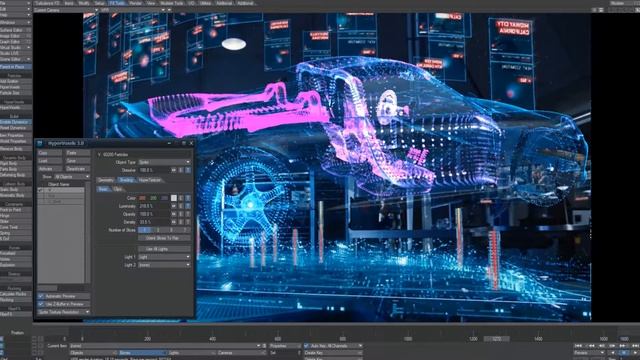This screenshot has width=640, height=360.
Task: Click the Activate button
Action: coord(50,169)
